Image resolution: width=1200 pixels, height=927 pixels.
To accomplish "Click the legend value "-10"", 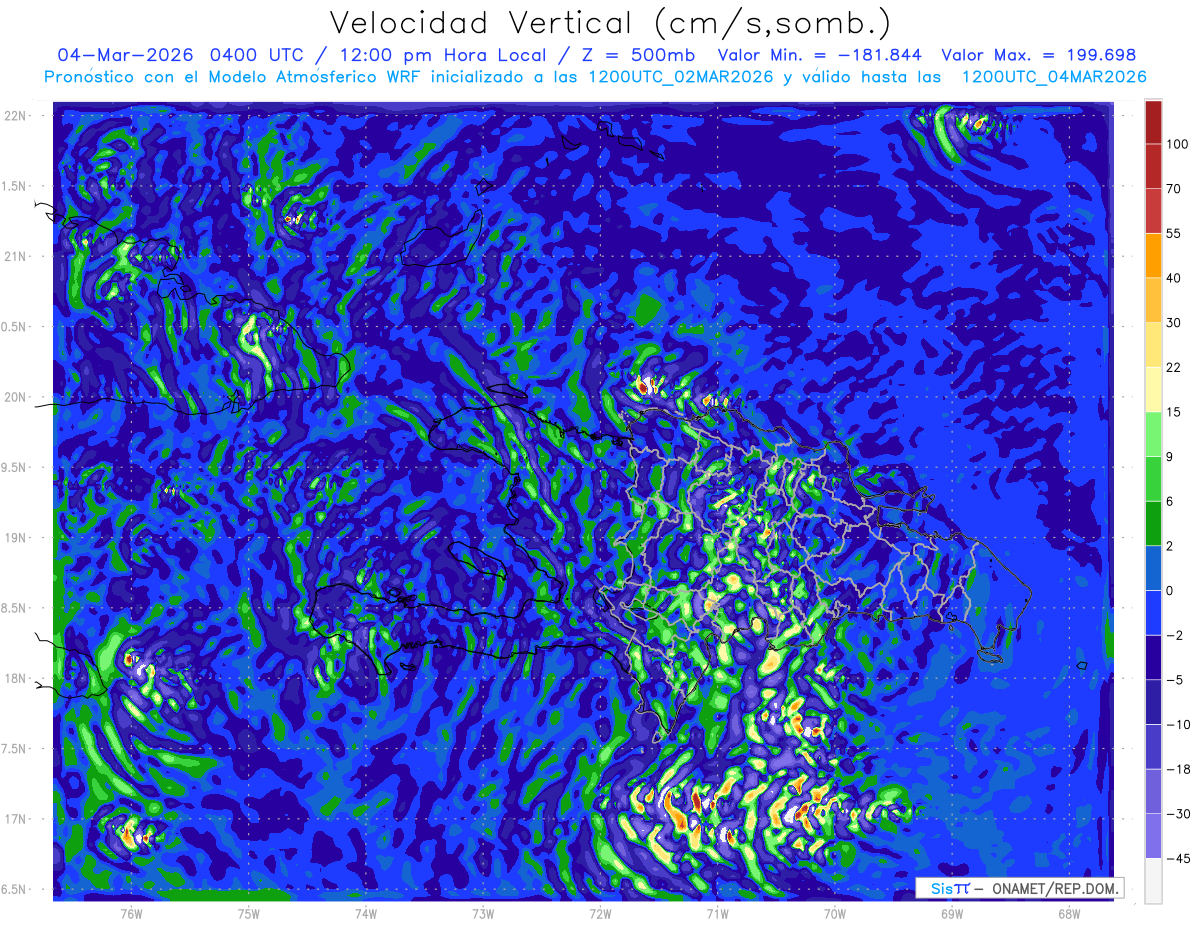I will click(x=1177, y=724).
